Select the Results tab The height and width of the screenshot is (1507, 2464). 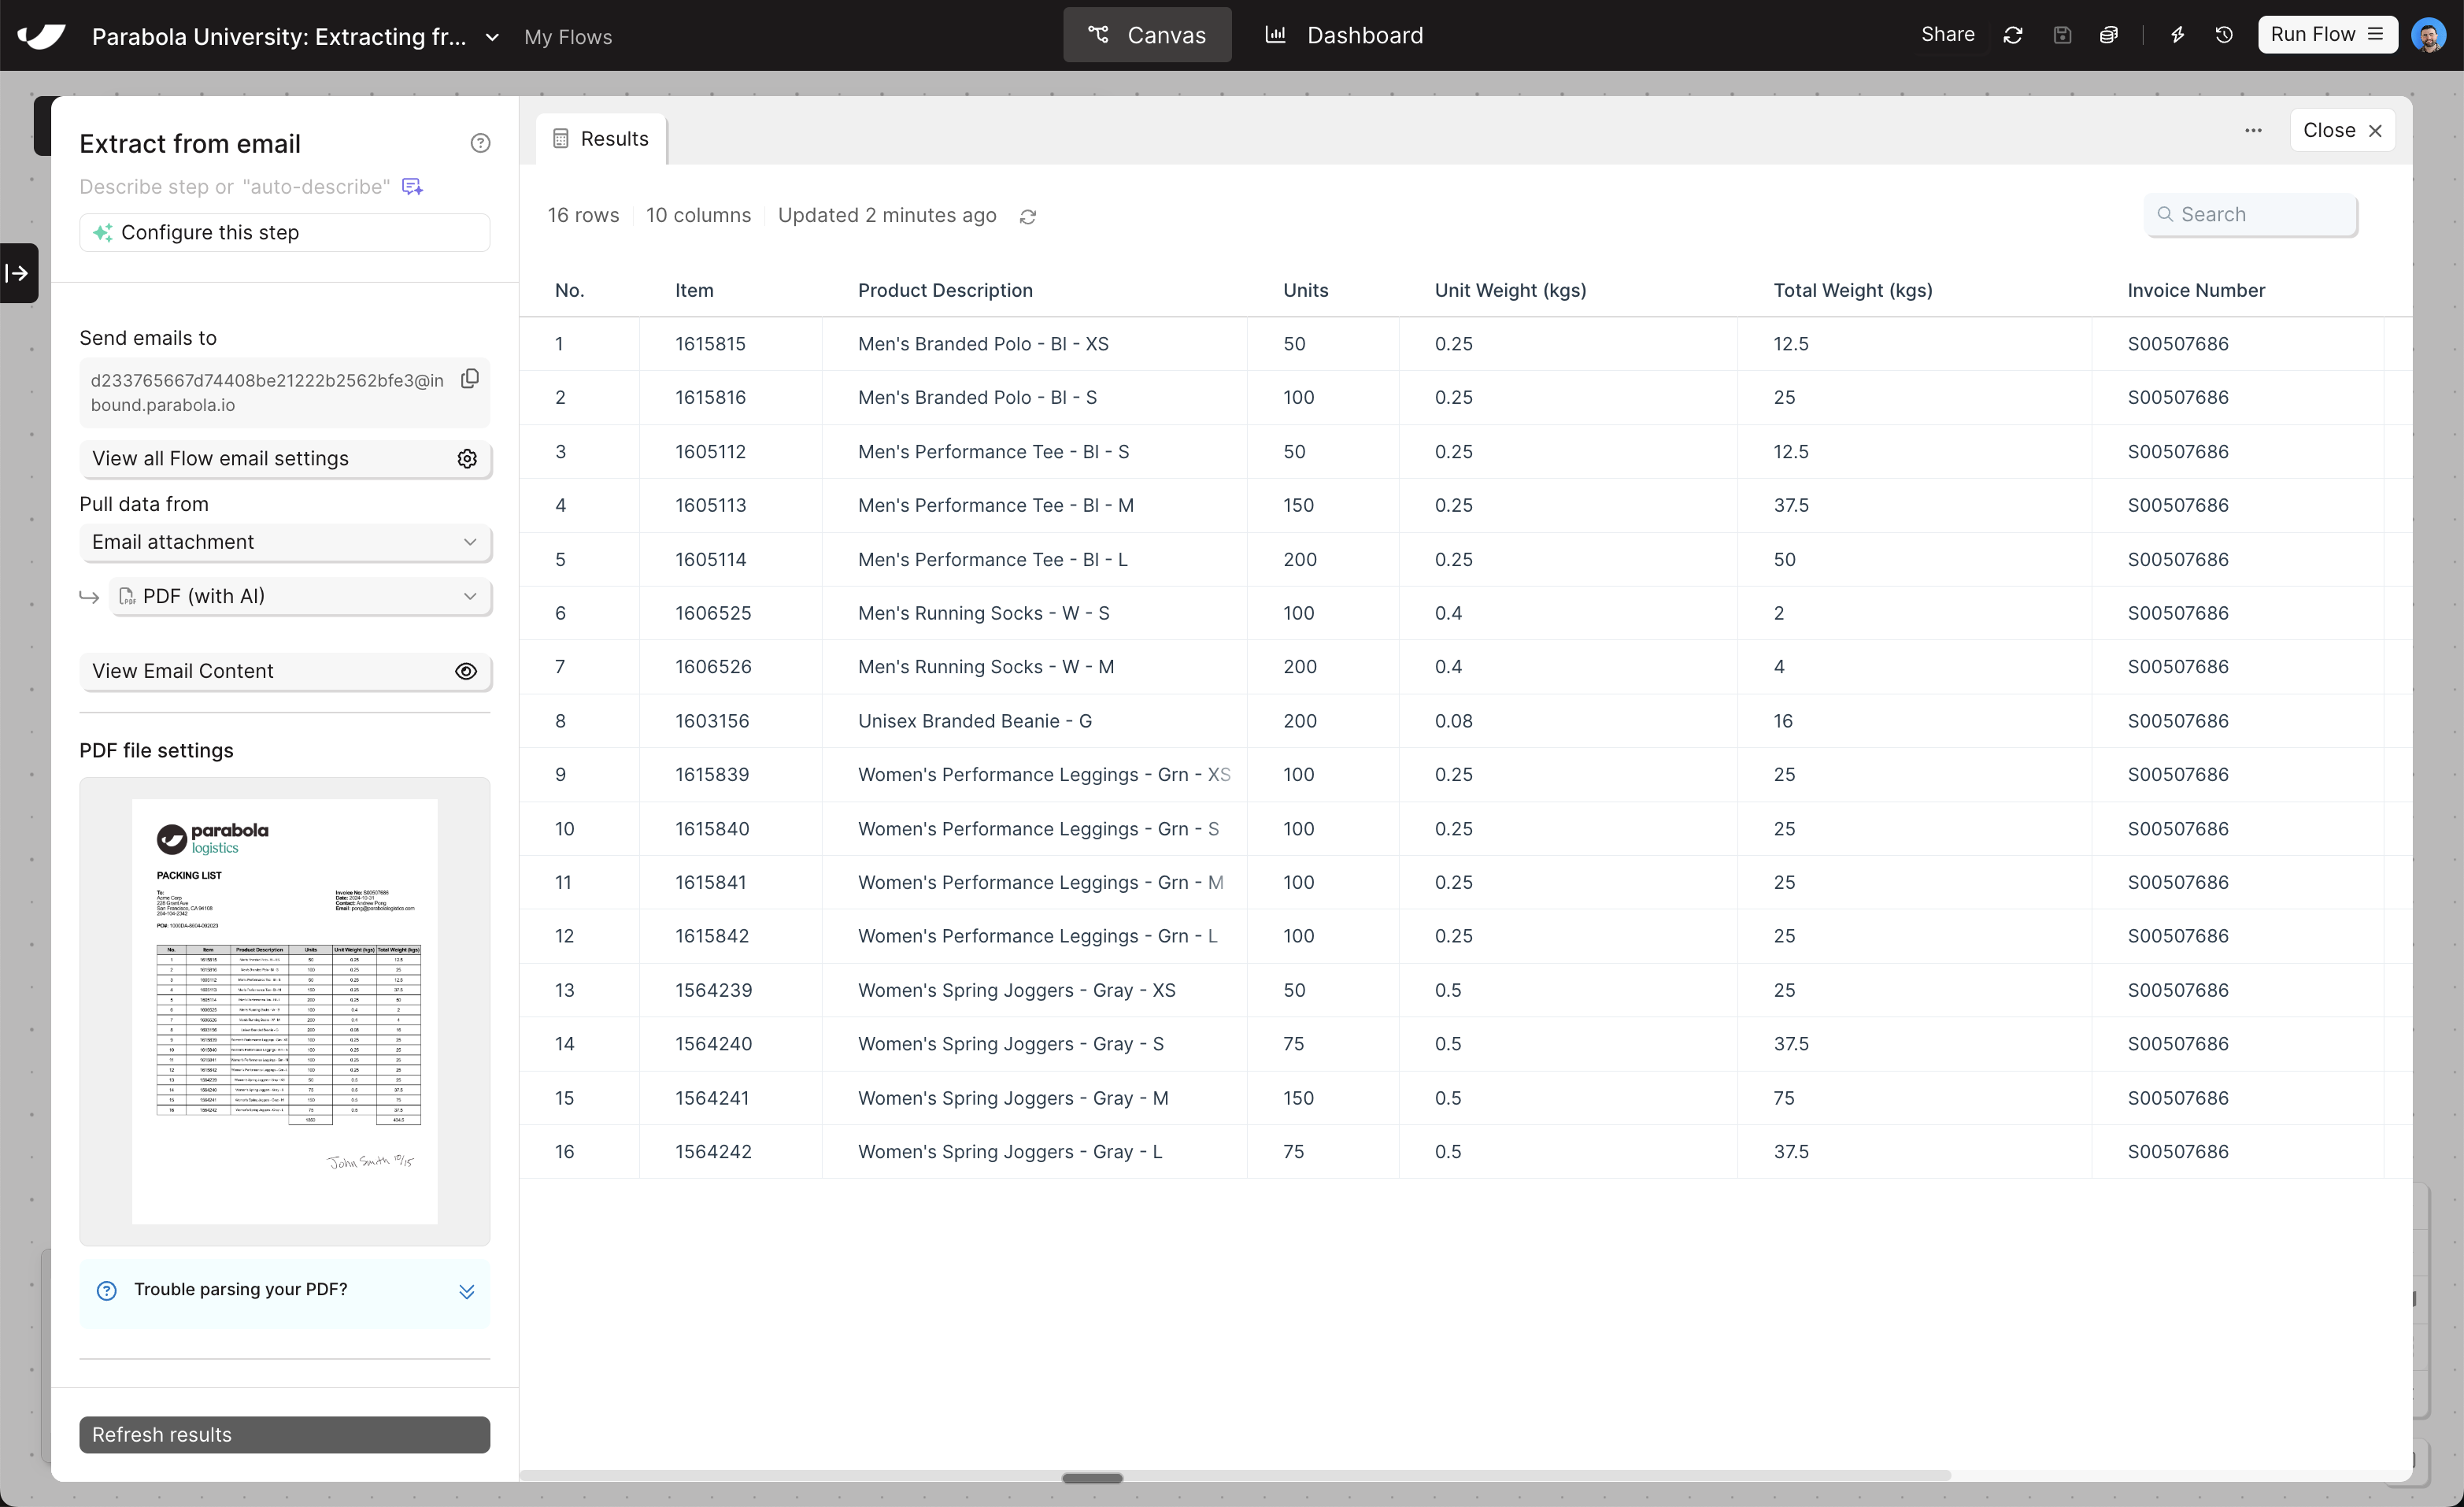tap(602, 139)
